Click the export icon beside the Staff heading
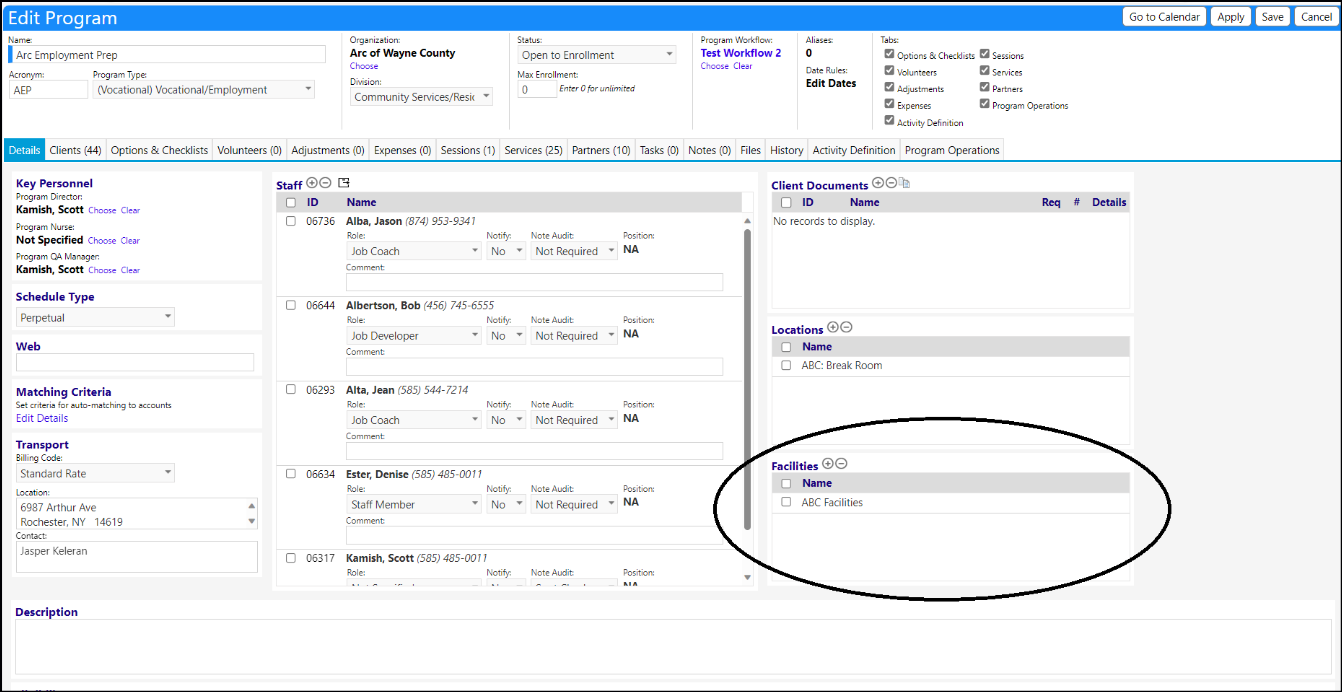1342x692 pixels. pos(344,183)
